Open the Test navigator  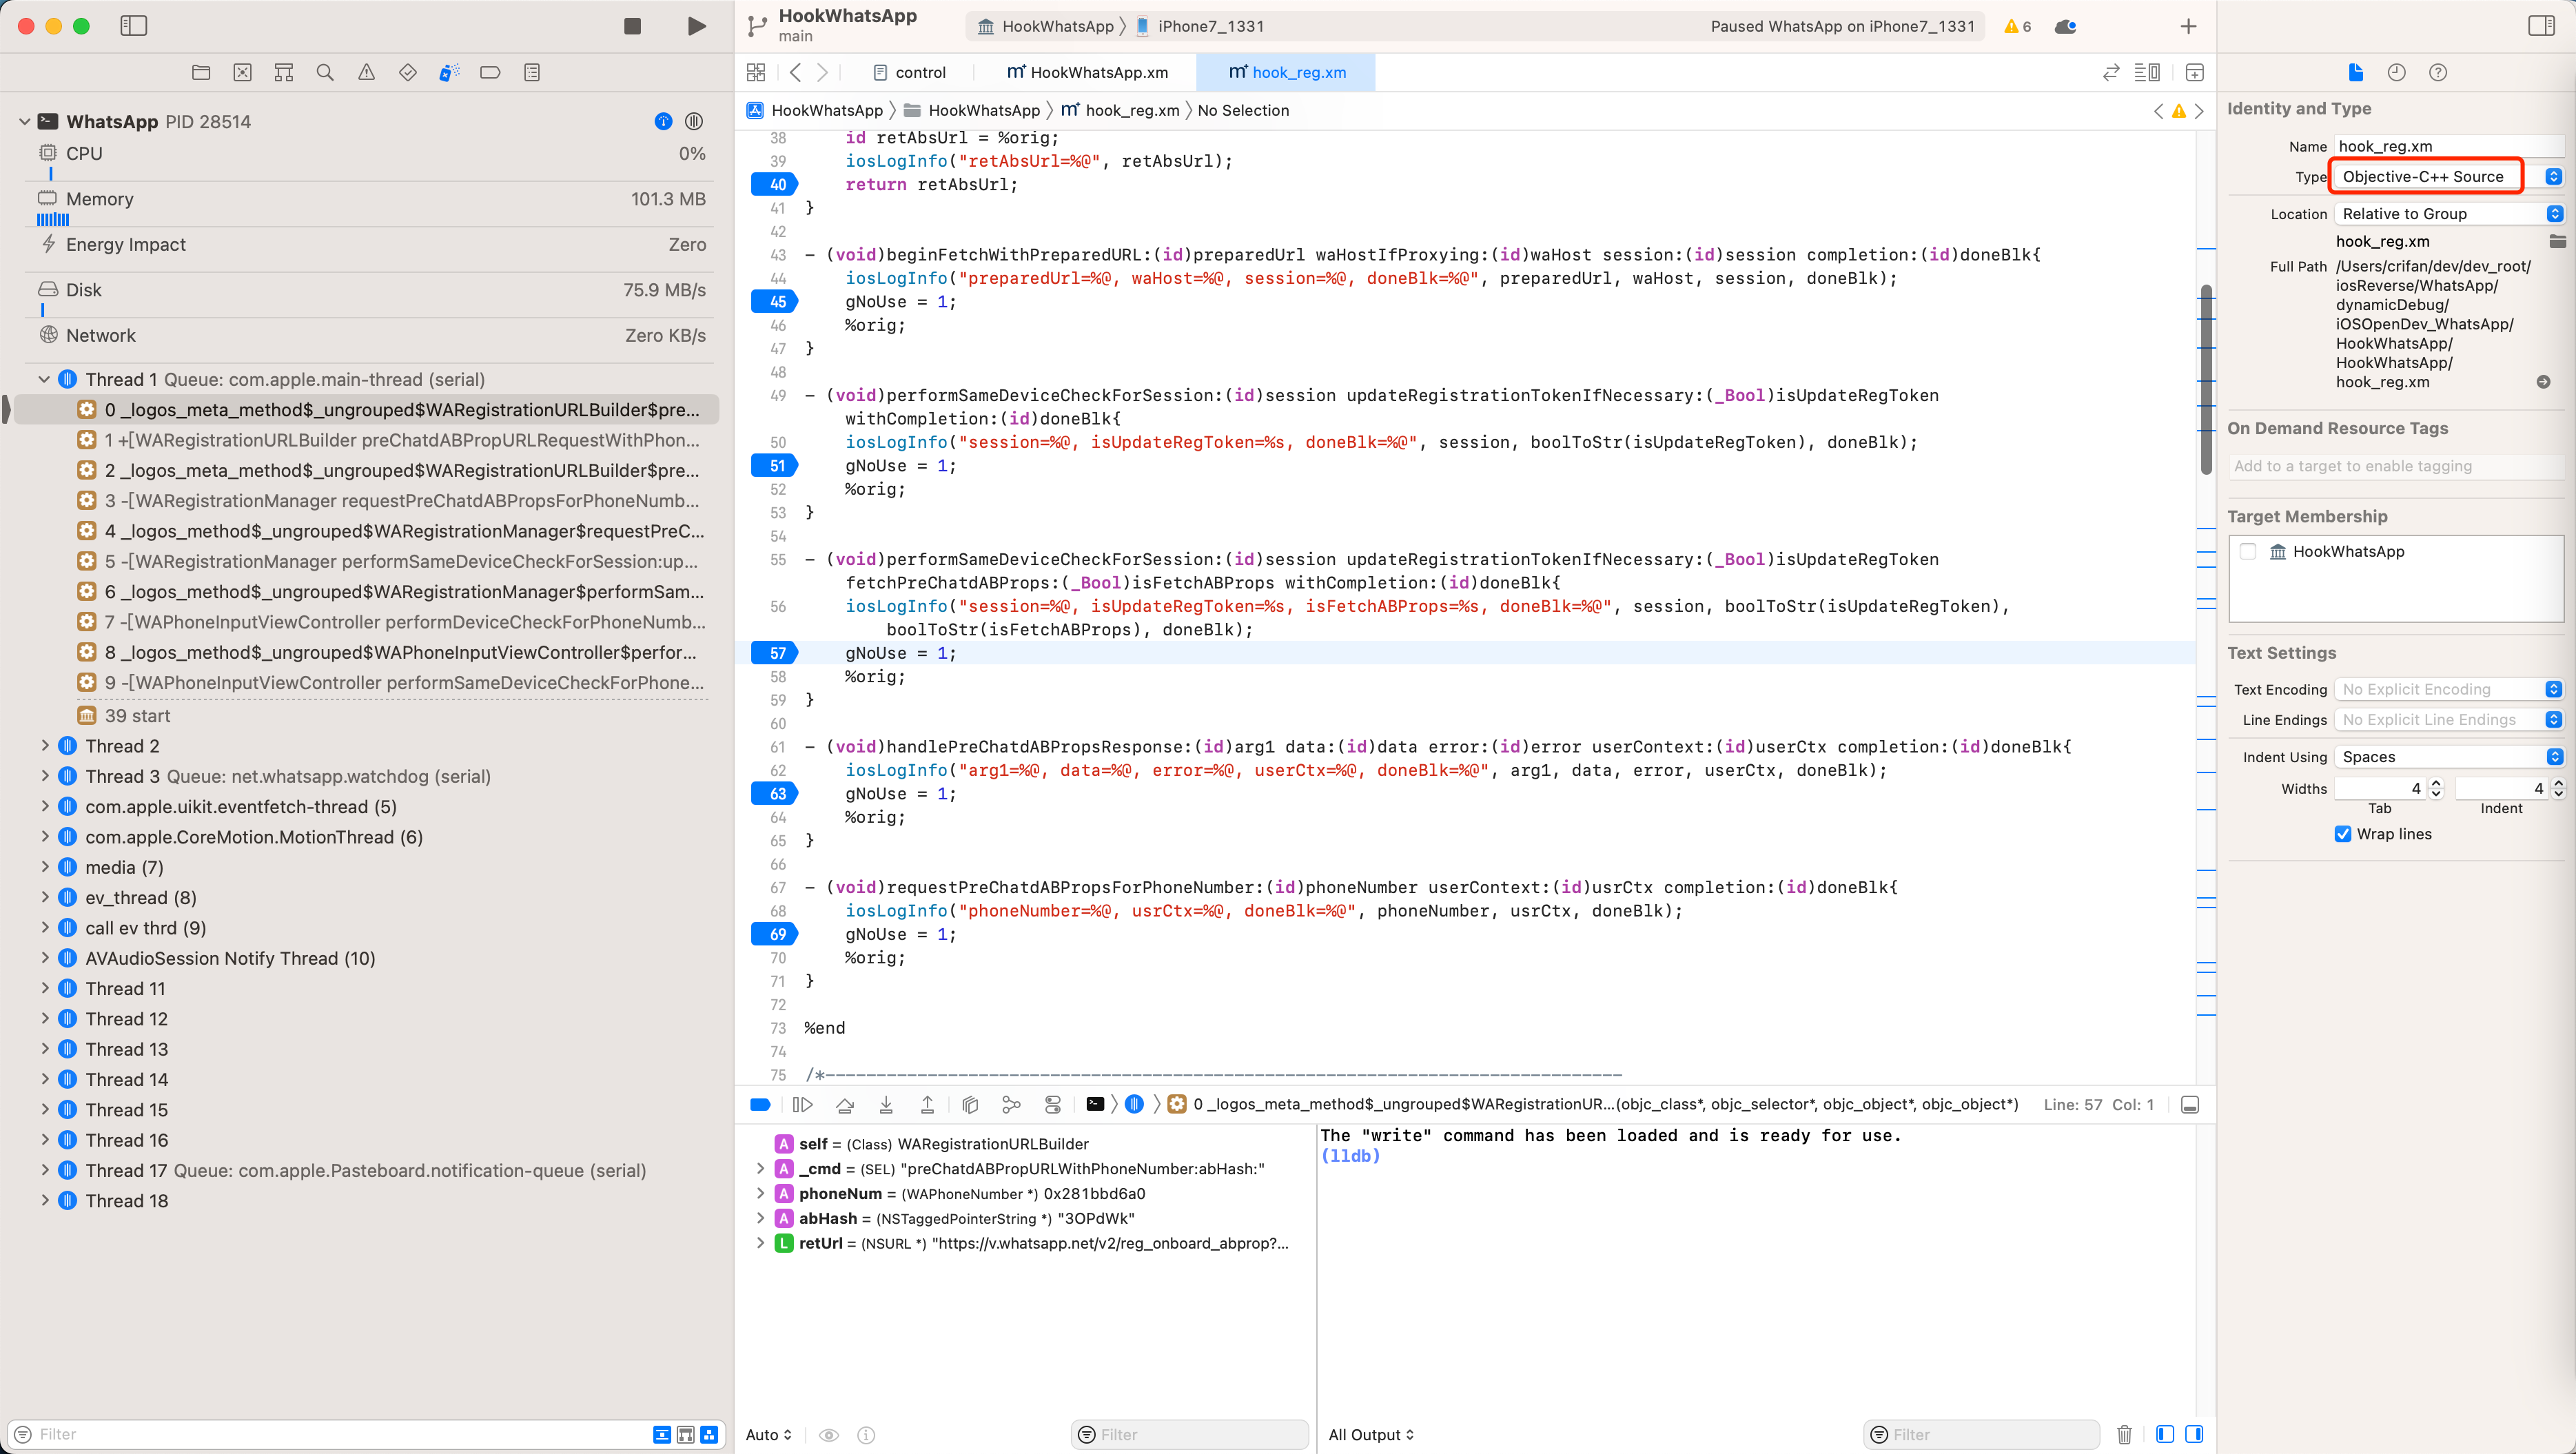tap(407, 72)
